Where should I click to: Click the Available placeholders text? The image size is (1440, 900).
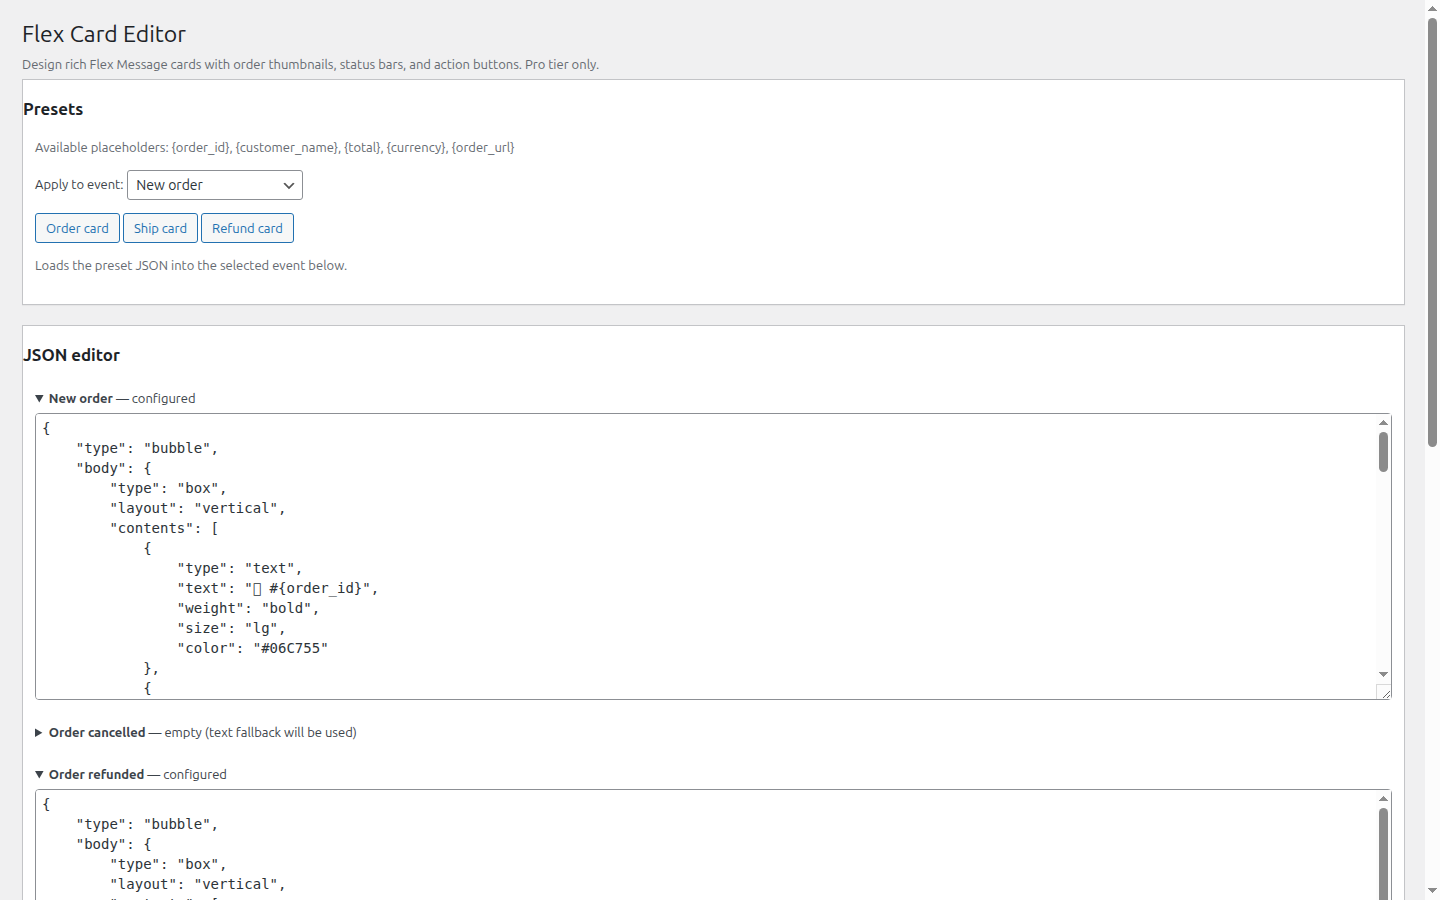coord(275,147)
